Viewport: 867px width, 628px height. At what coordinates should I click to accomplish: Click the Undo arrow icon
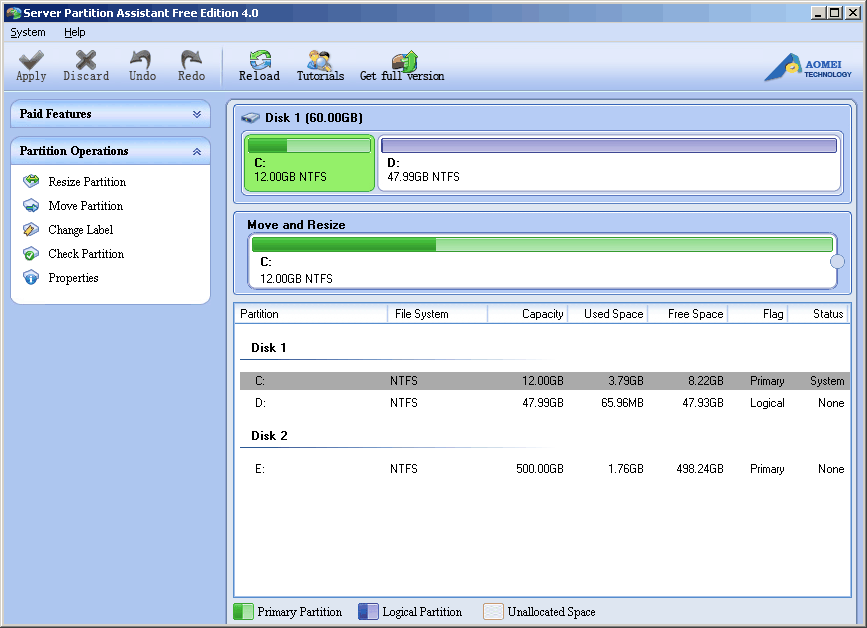click(x=141, y=60)
